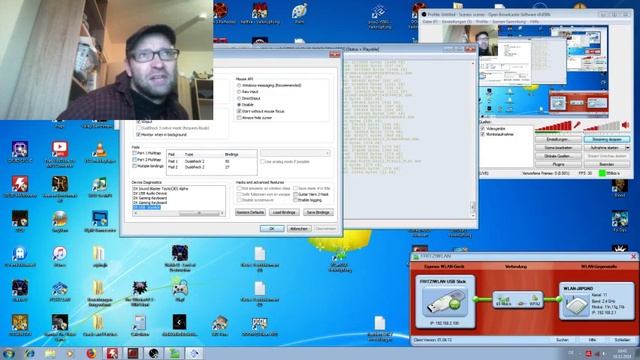Image resolution: width=640 pixels, height=360 pixels.
Task: Click the Device Diagnostics horizontal scrollbar
Action: coord(178,213)
